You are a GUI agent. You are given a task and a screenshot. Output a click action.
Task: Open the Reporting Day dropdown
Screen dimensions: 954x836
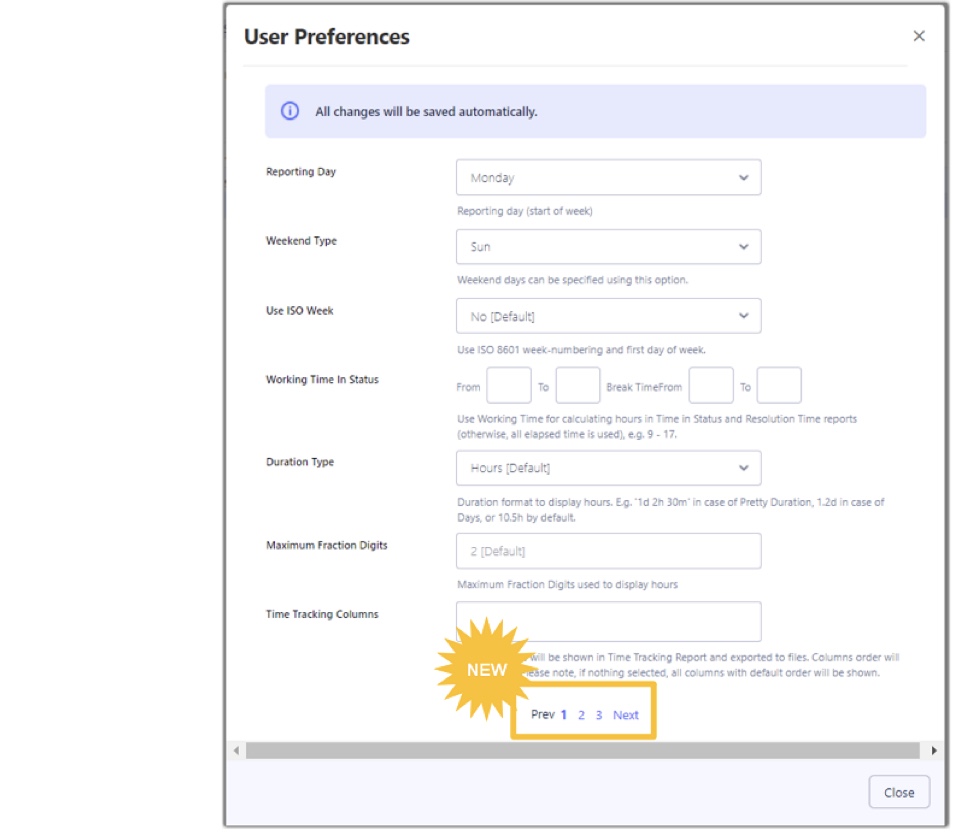click(x=608, y=178)
